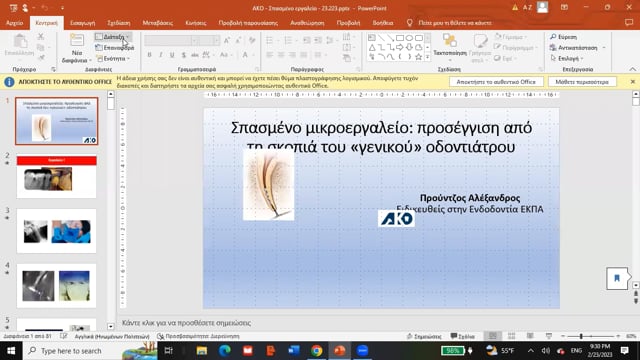Apply italic formatting with I button
The image size is (640, 360).
pos(161,55)
